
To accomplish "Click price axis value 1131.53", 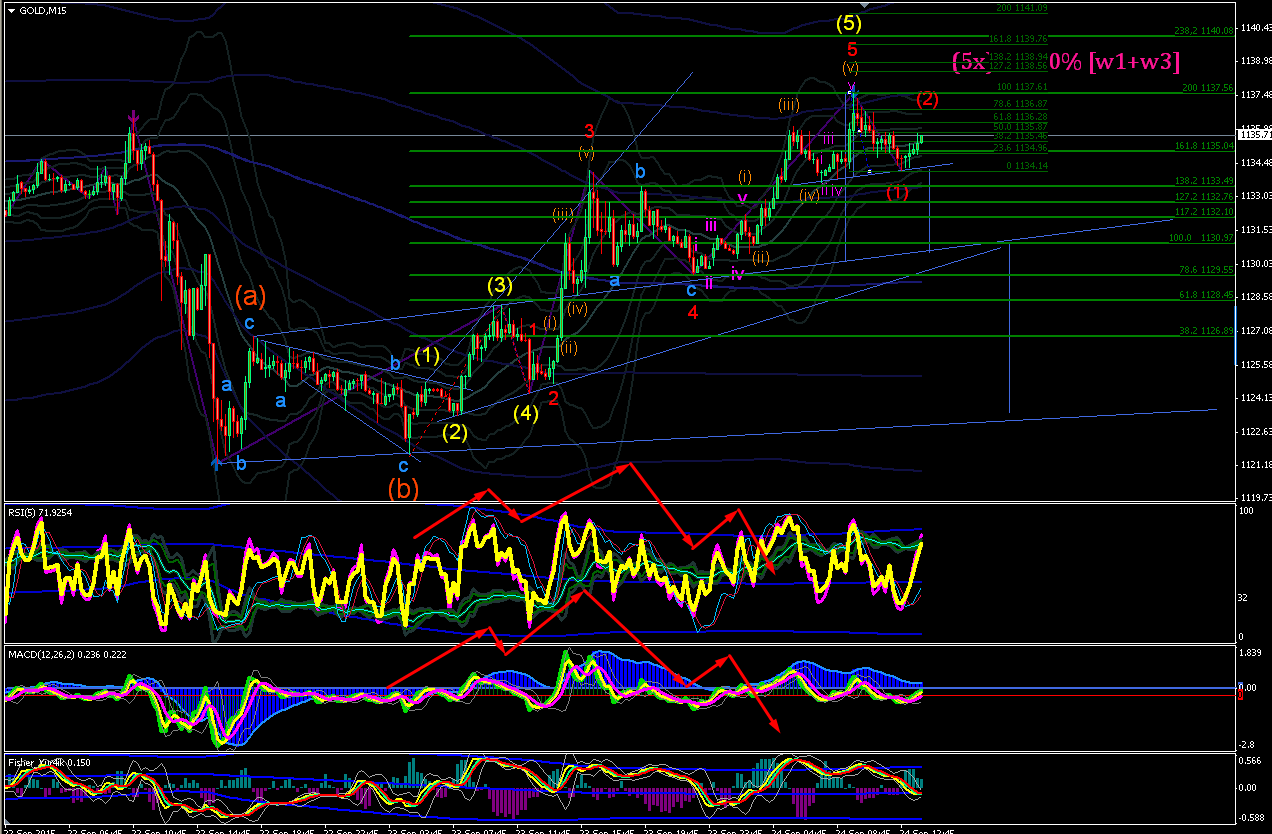I will coord(1255,230).
